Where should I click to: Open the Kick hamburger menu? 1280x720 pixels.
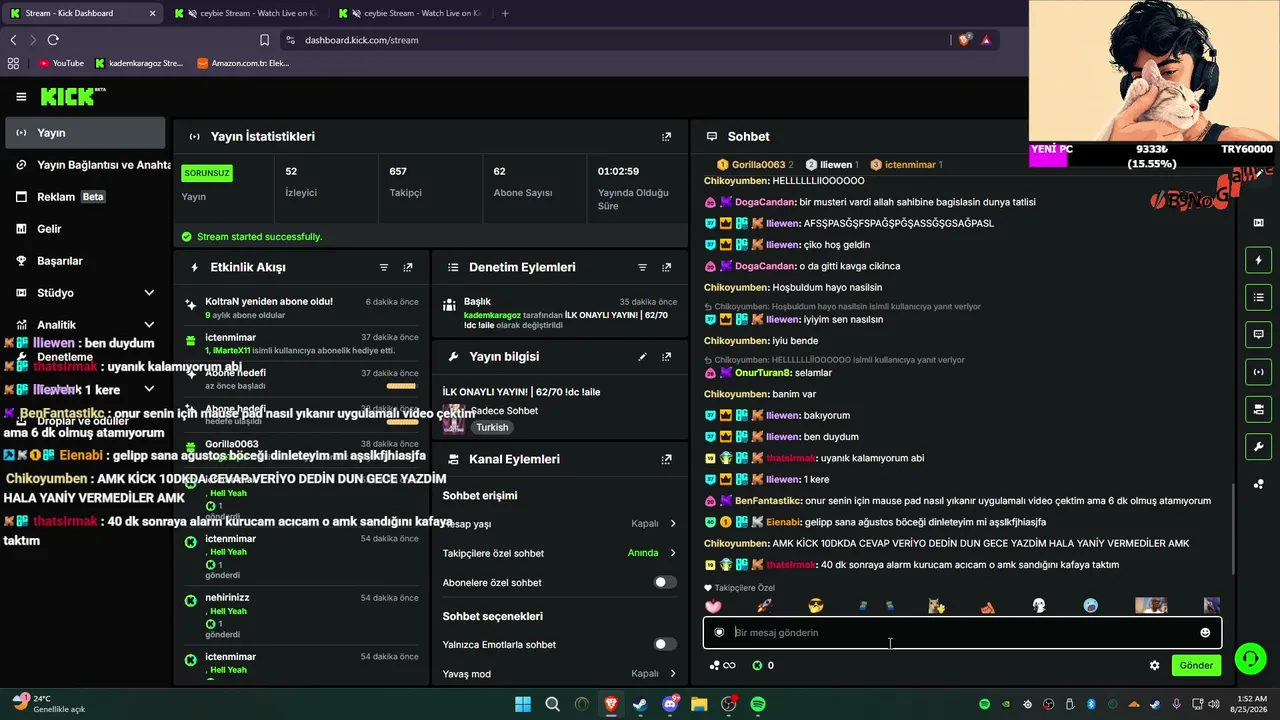point(21,97)
